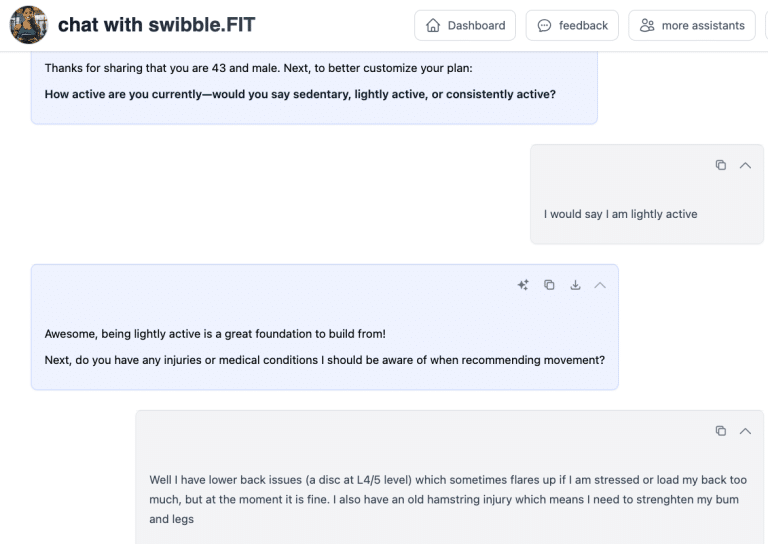
Task: Click the swibble.FIT avatar image
Action: 29,25
